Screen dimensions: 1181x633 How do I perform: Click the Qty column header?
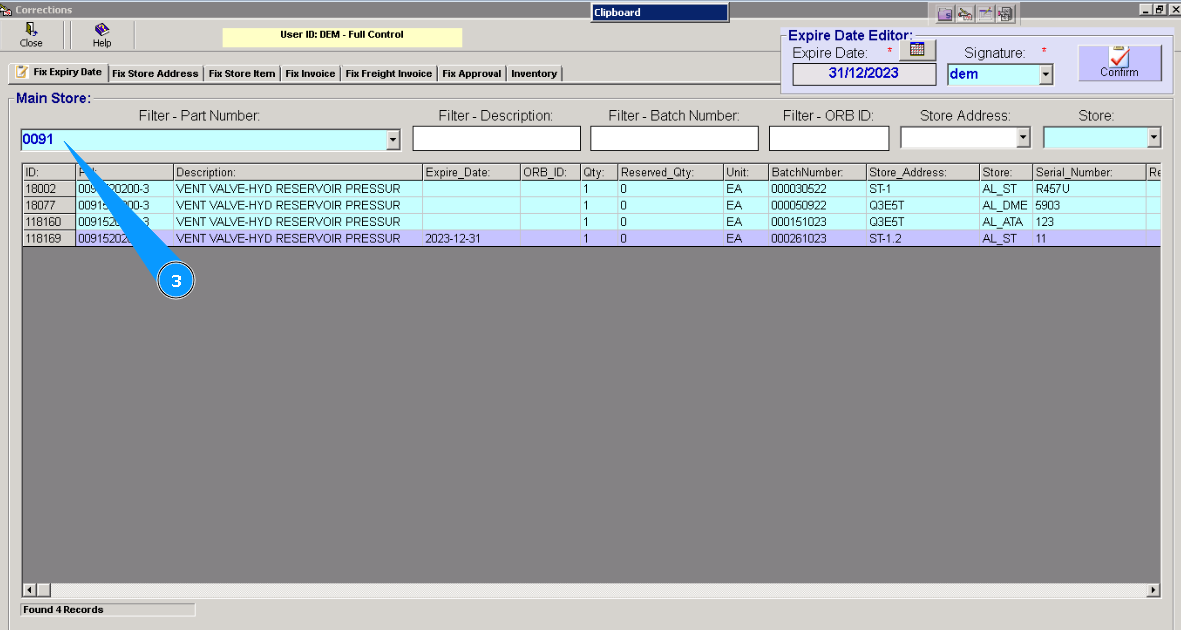599,173
